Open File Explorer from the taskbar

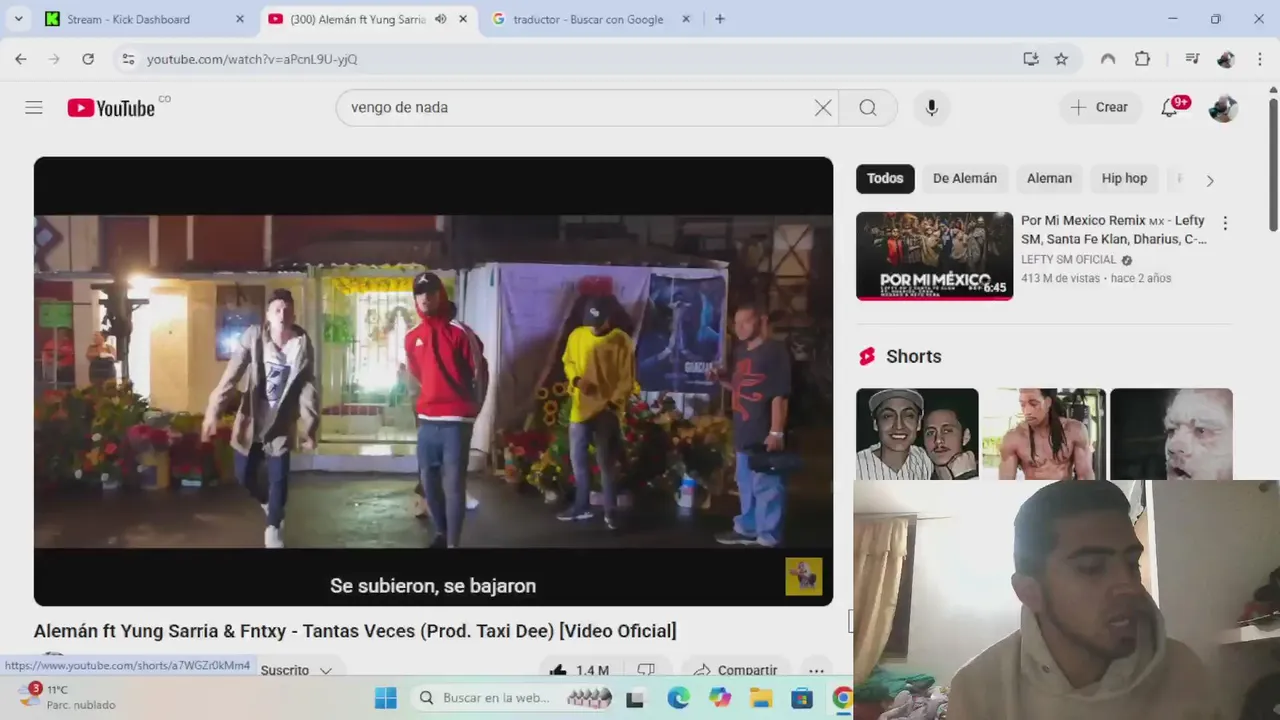click(761, 698)
